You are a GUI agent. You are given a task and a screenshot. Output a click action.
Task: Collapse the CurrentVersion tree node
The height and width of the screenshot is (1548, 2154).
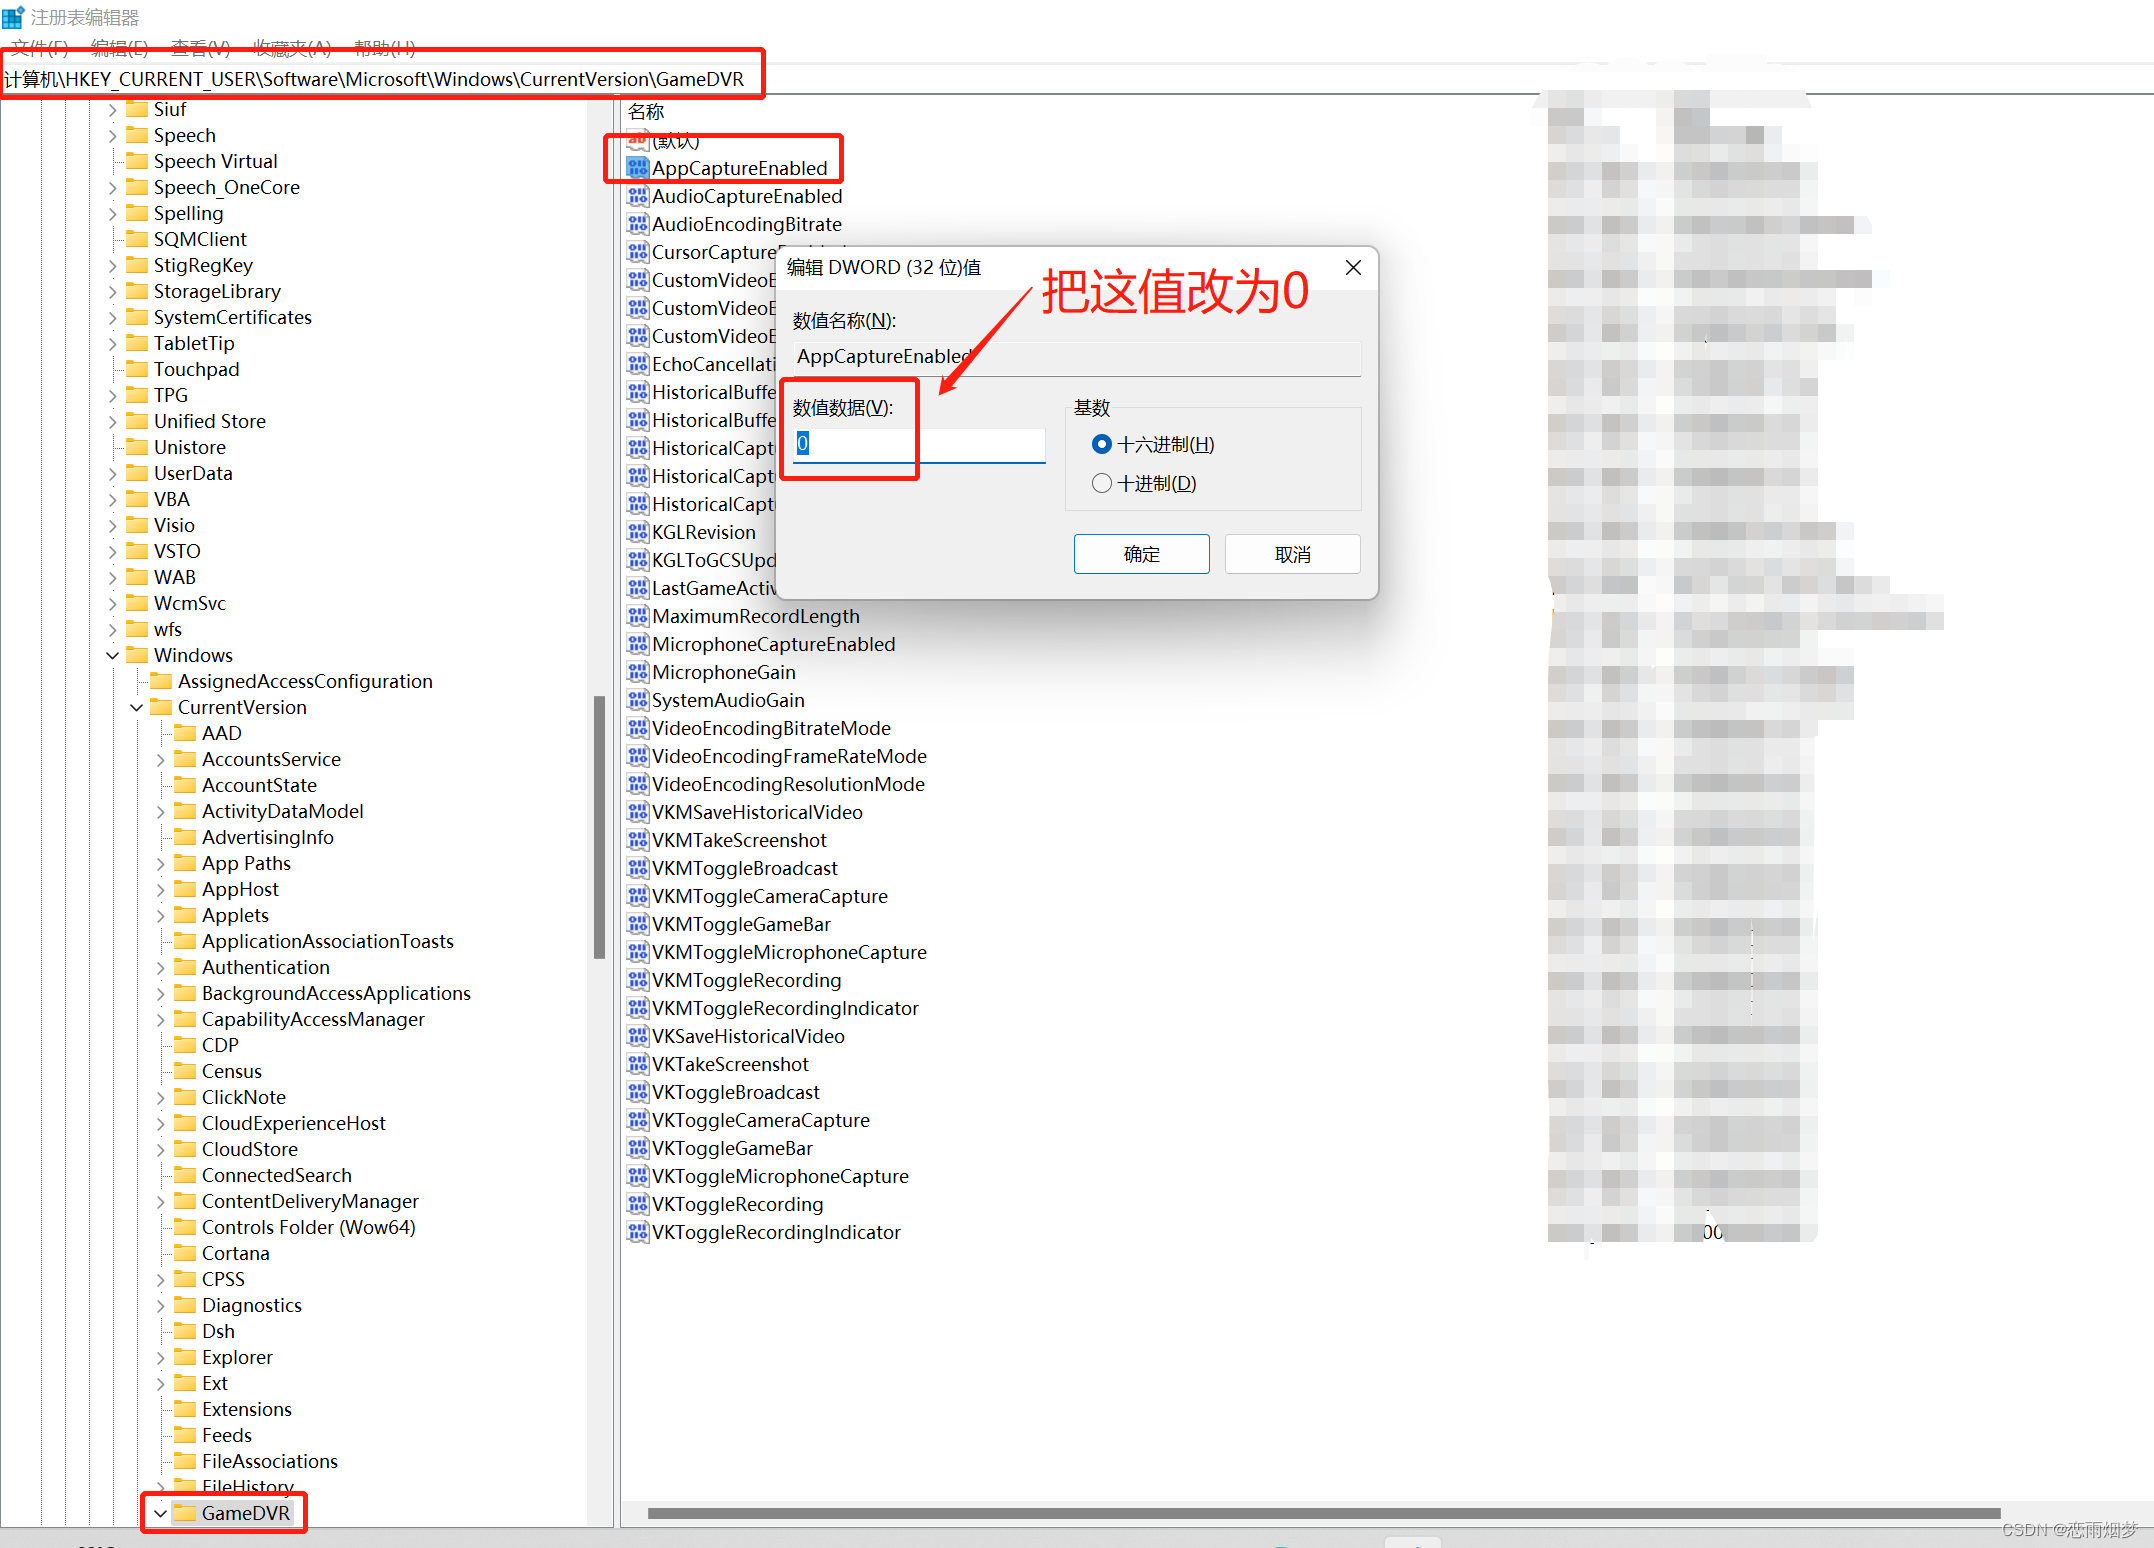point(137,708)
